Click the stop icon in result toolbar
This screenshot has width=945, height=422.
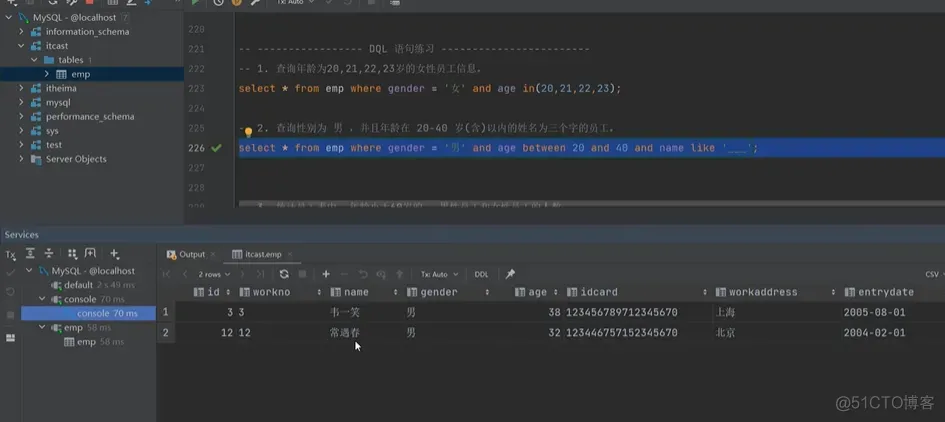303,274
